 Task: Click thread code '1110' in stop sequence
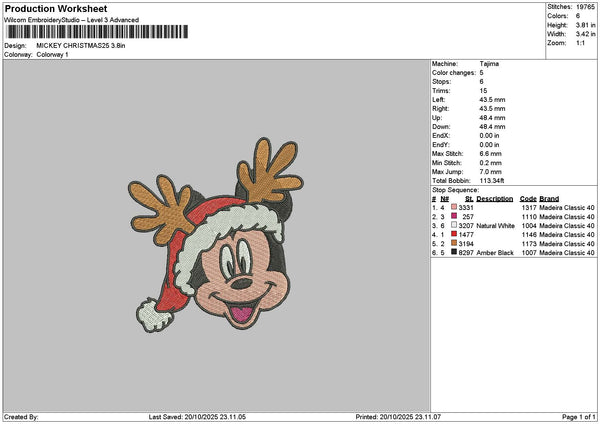pos(529,217)
